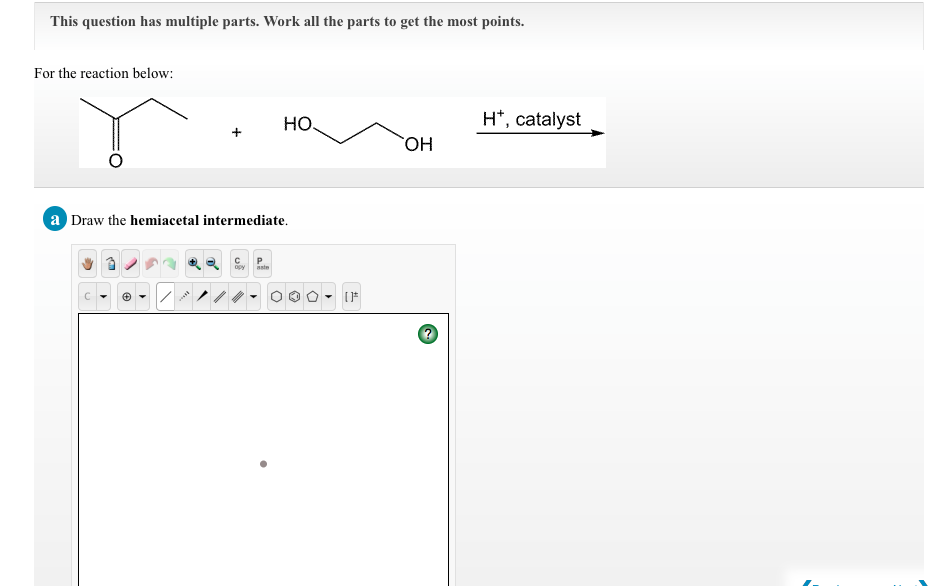
Task: Click the Paste toolbar button
Action: tap(260, 264)
